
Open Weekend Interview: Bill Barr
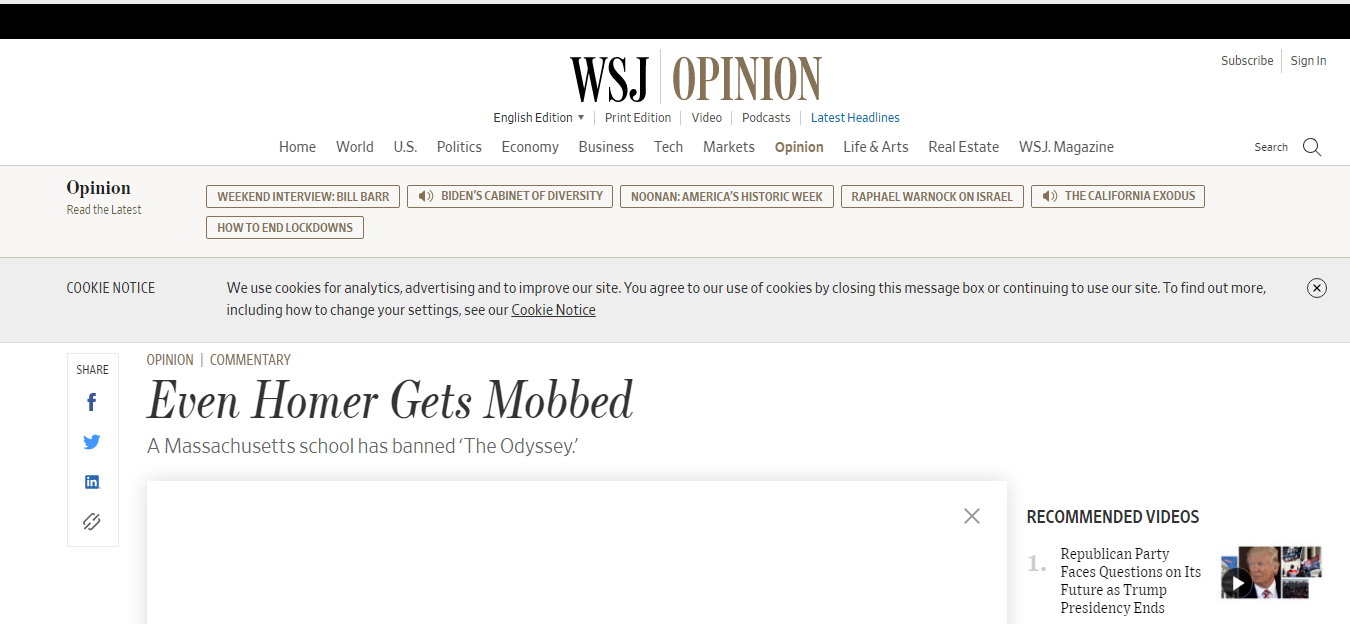[303, 196]
